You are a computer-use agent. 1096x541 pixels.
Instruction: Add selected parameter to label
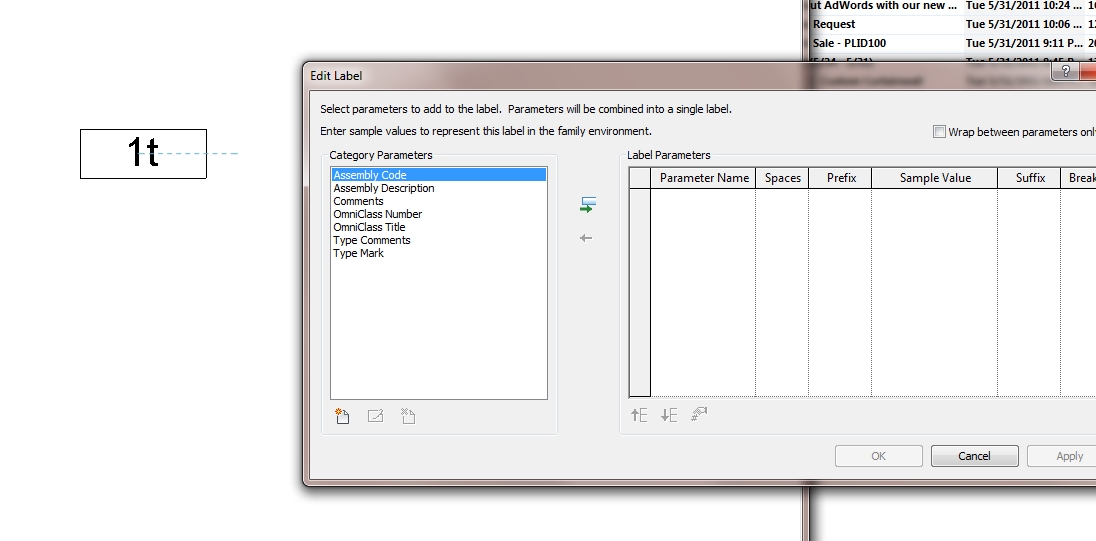click(587, 205)
